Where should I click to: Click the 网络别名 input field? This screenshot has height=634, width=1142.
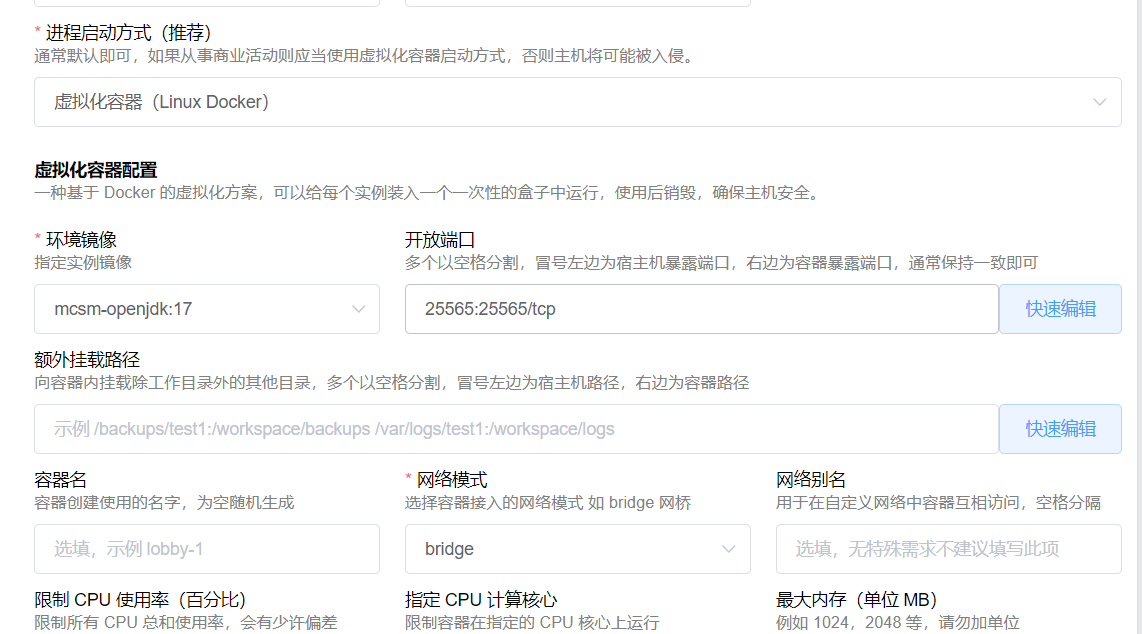coord(948,549)
